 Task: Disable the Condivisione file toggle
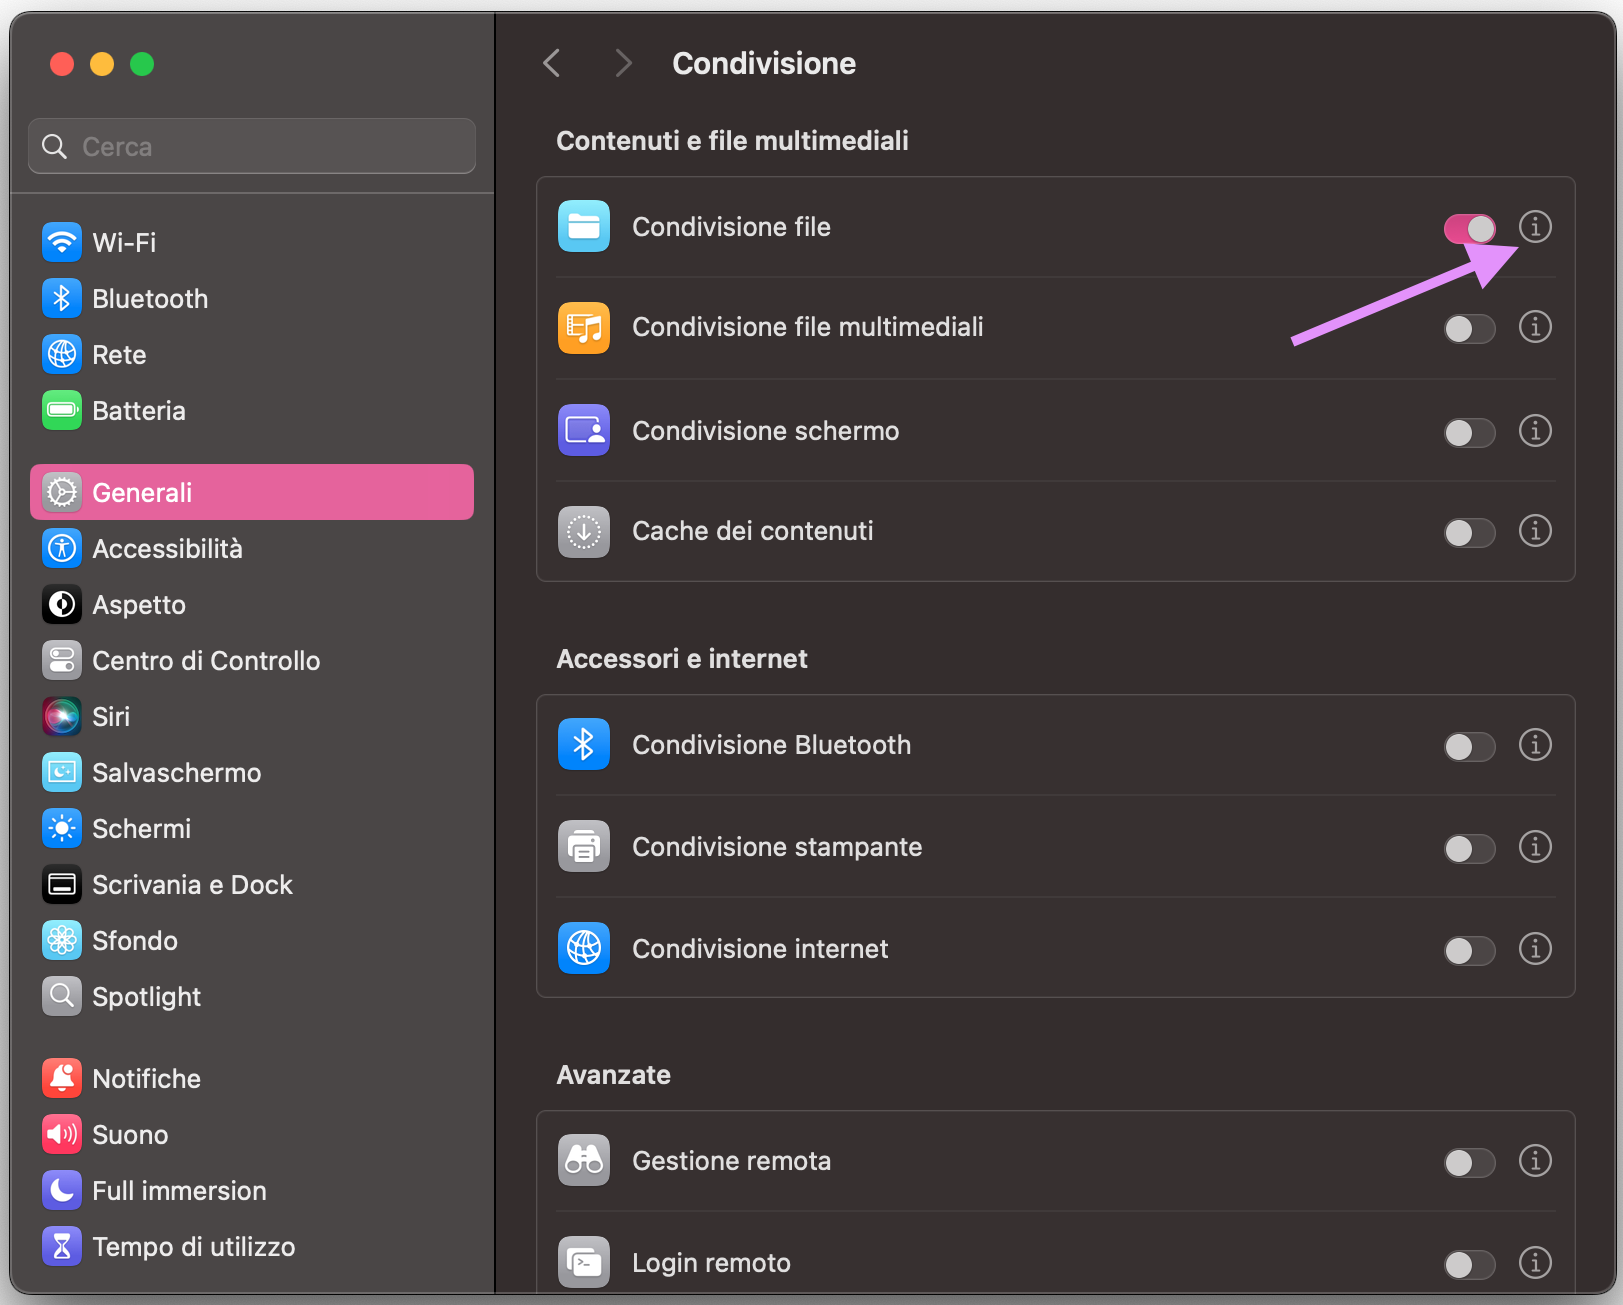pos(1469,228)
